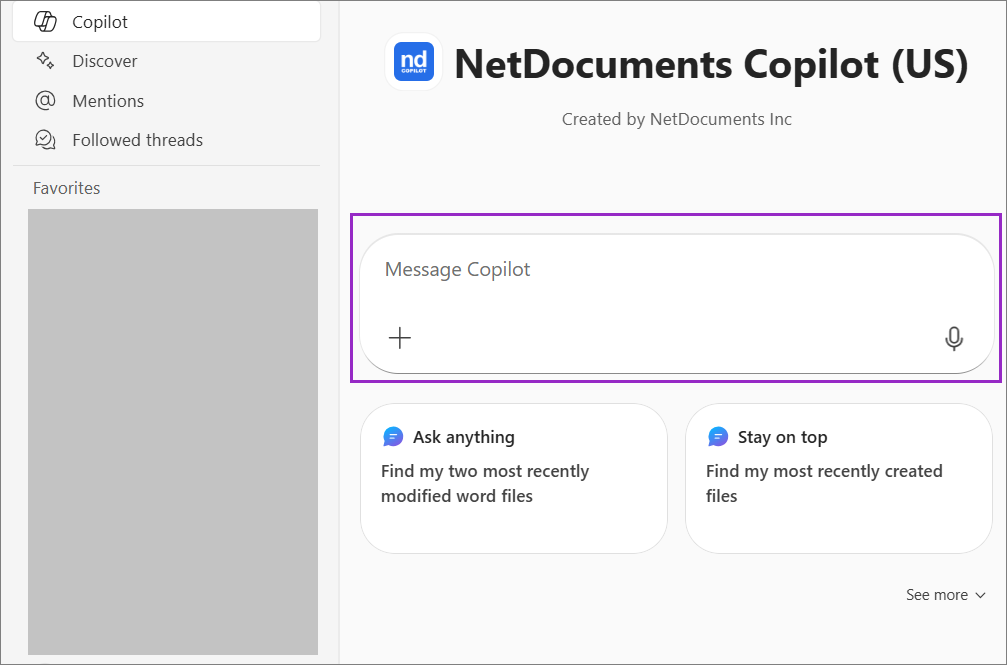The height and width of the screenshot is (665, 1007).
Task: Select the Copilot icon in the sidebar
Action: (x=45, y=21)
